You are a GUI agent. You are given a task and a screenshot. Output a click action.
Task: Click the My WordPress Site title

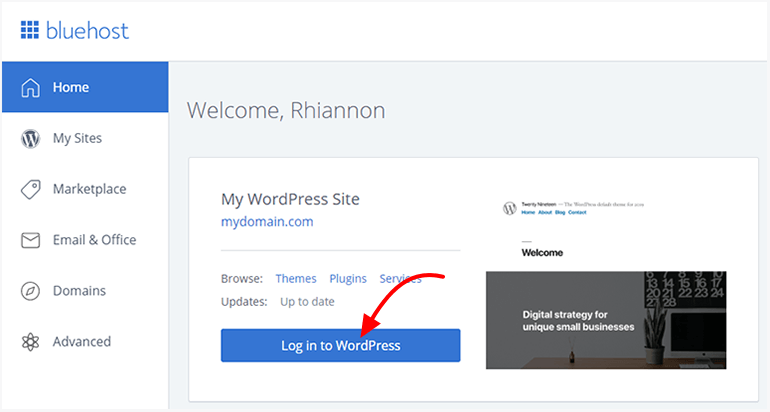290,199
